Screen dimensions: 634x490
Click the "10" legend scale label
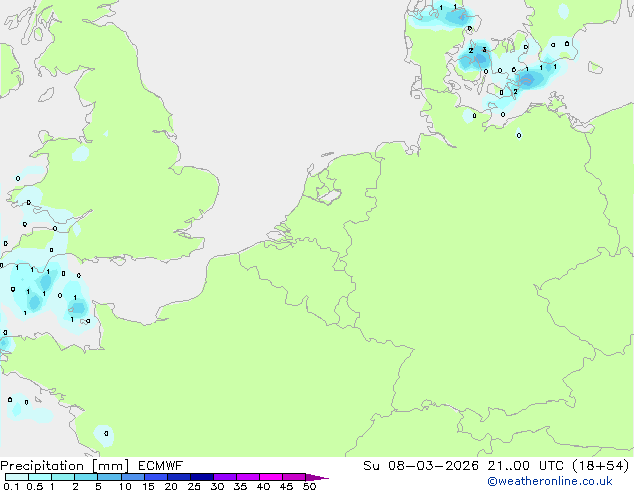[125, 486]
